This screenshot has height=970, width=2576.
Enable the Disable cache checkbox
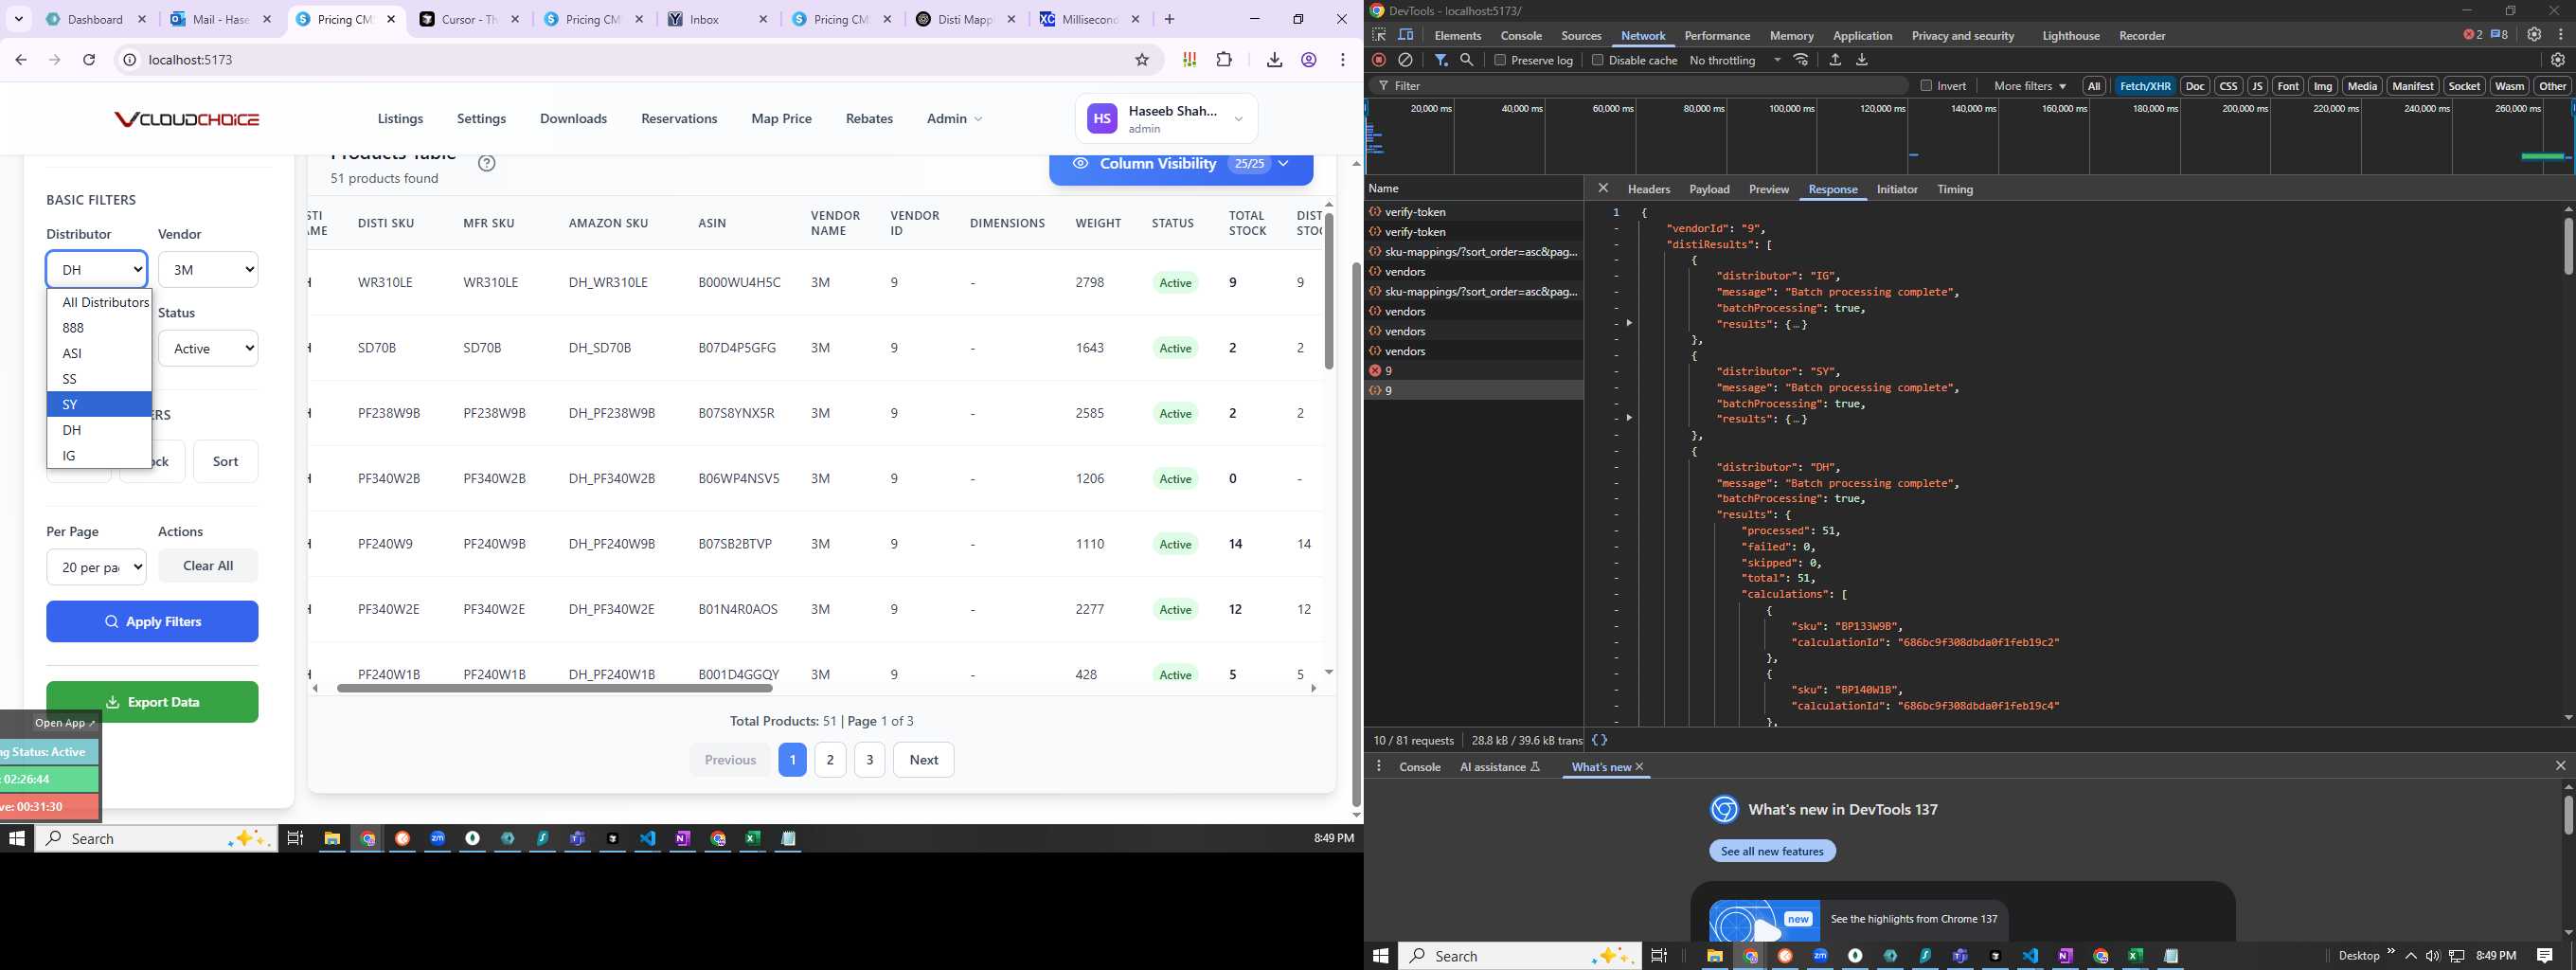[1597, 60]
